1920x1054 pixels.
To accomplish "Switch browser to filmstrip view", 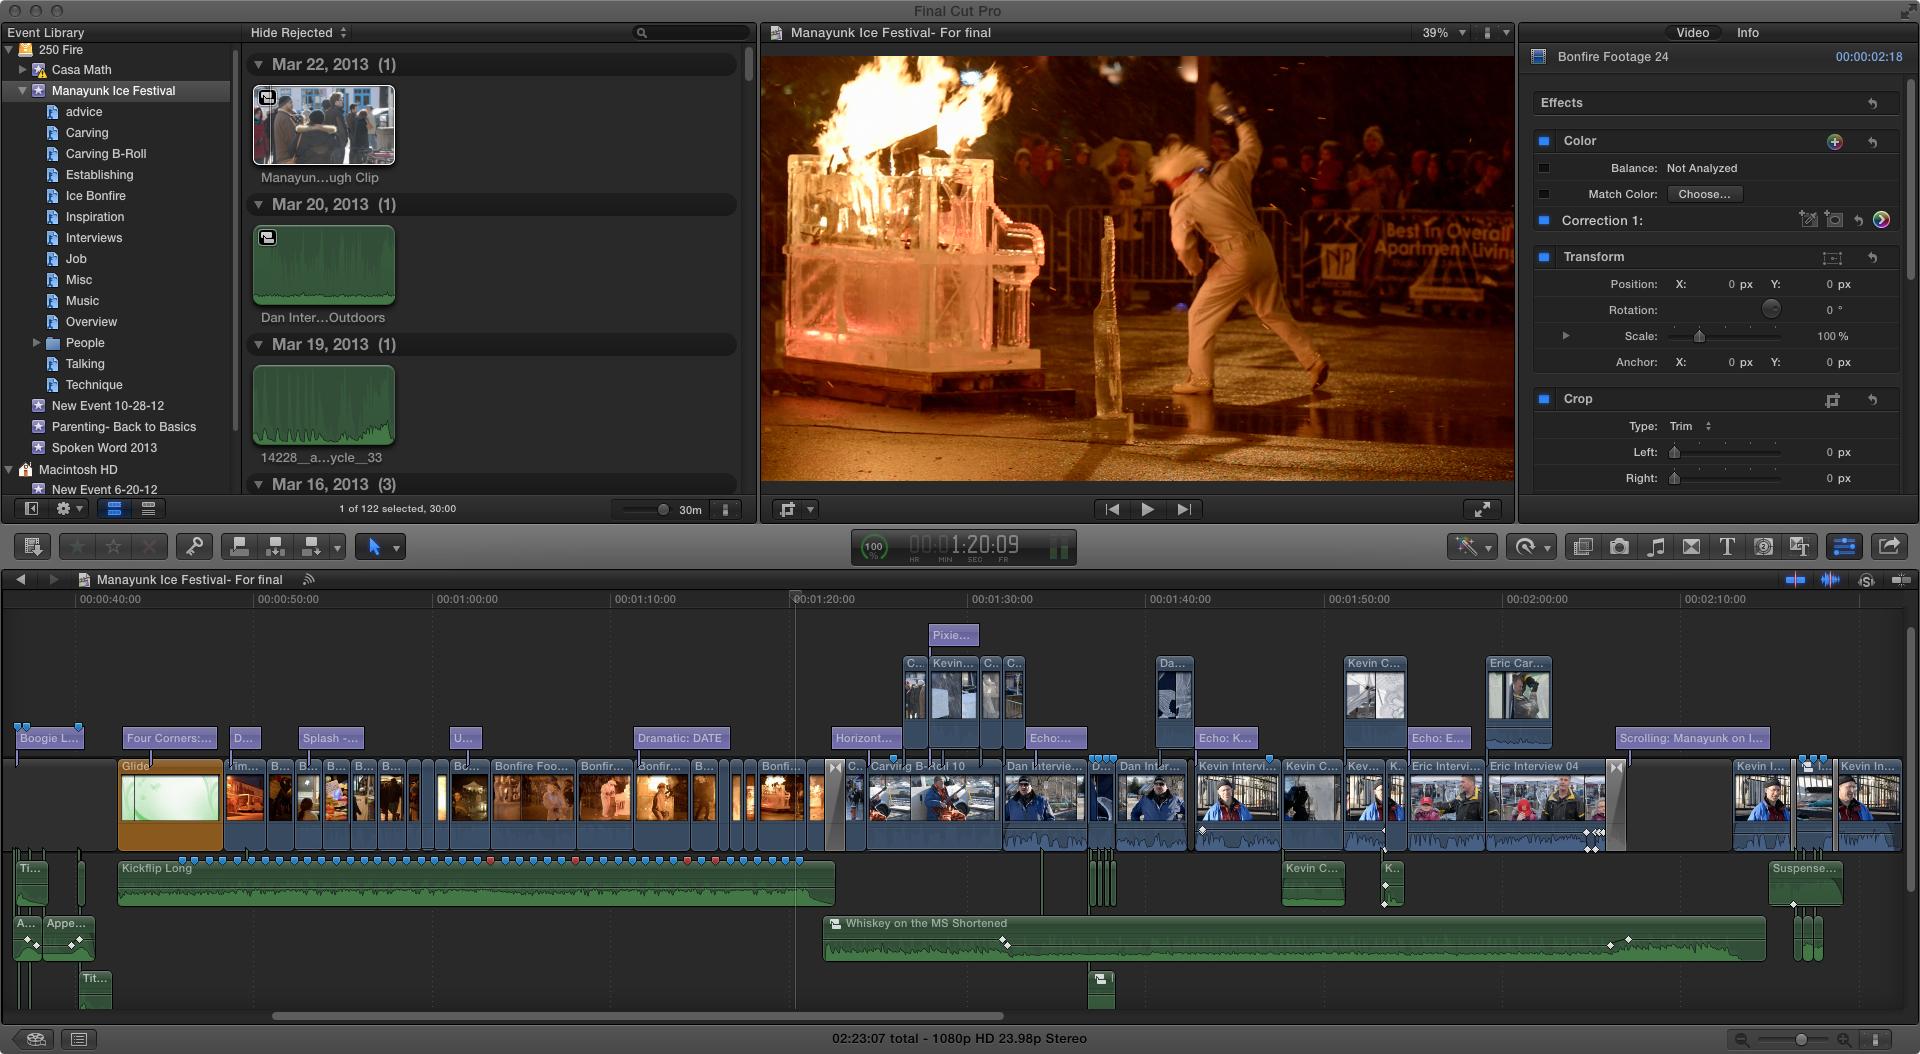I will tap(115, 509).
